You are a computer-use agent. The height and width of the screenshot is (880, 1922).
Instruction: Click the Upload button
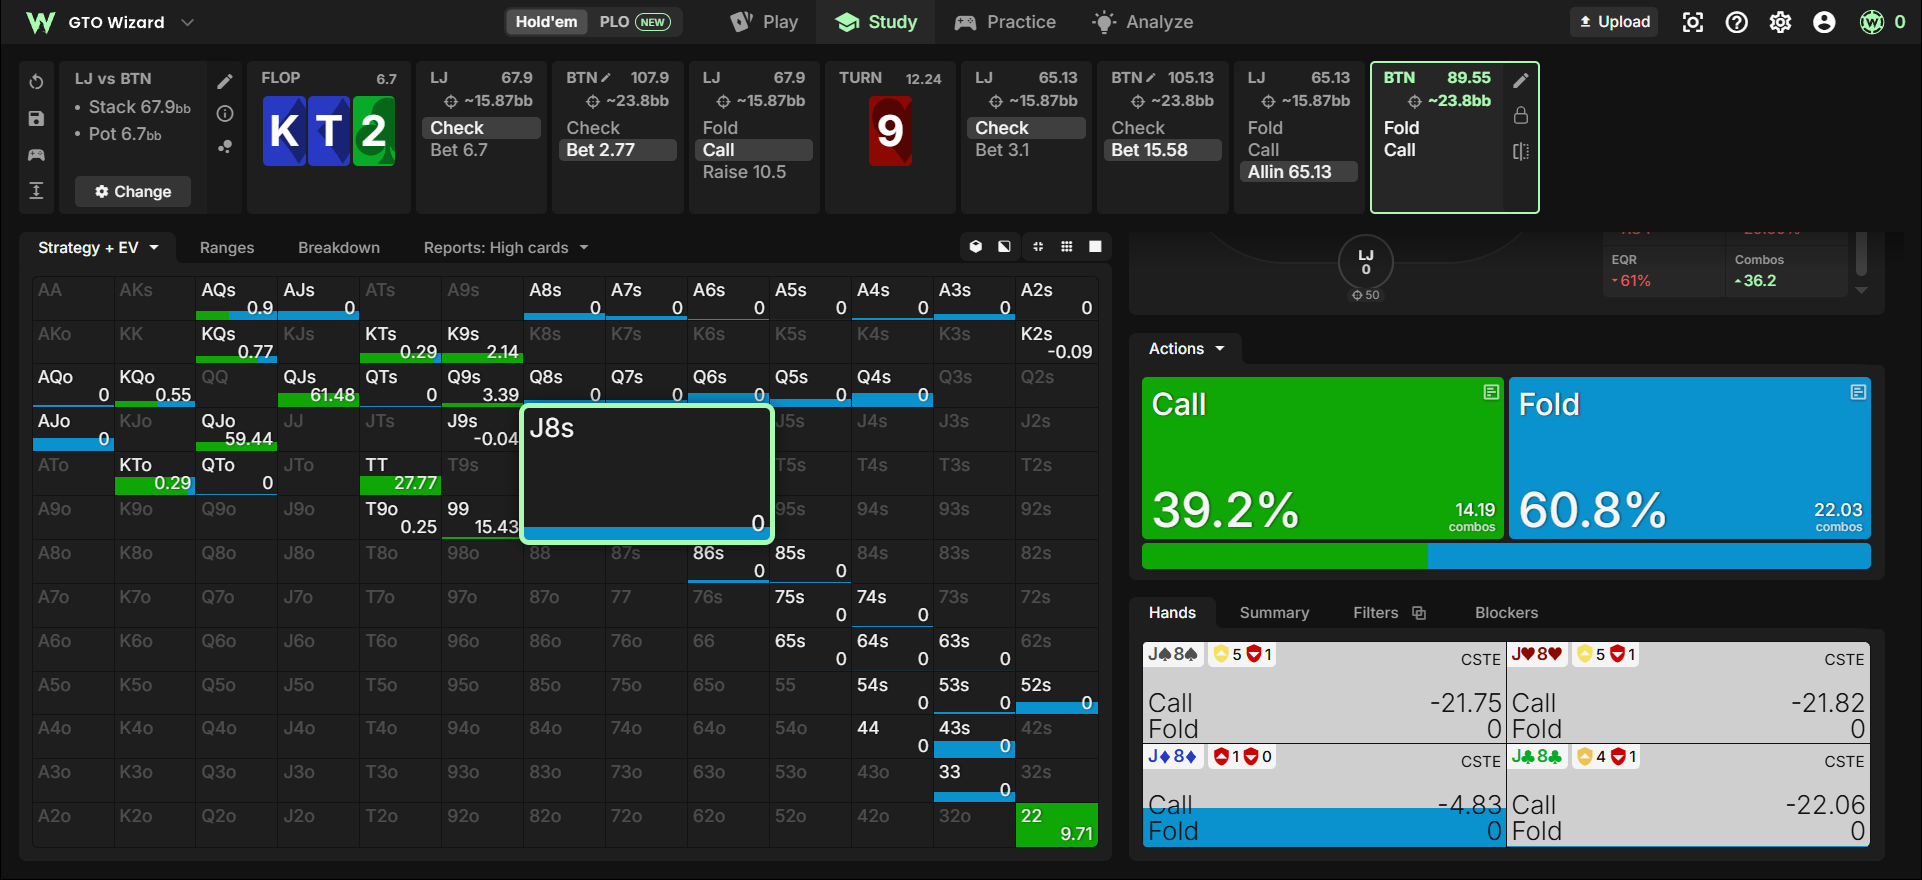point(1614,22)
